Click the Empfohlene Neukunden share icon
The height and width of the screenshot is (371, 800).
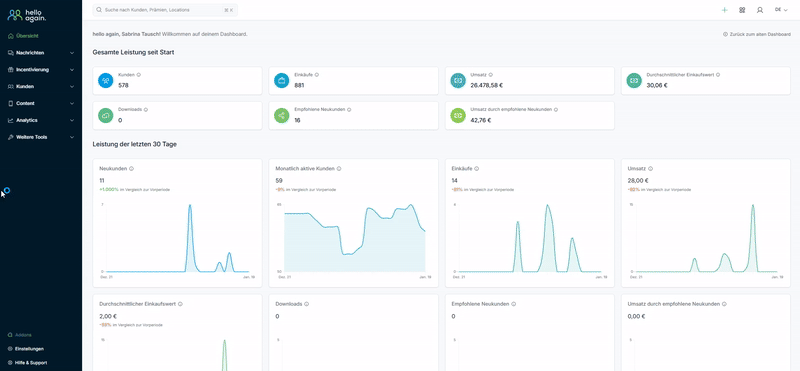[282, 115]
